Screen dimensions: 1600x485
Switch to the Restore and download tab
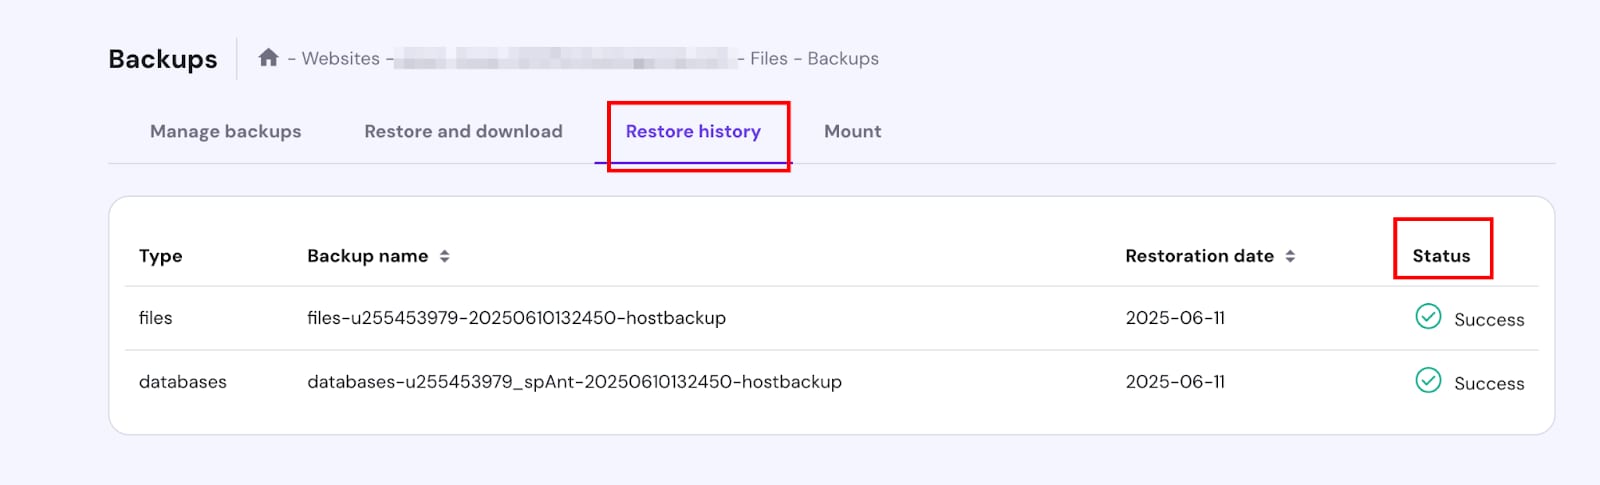(x=463, y=131)
